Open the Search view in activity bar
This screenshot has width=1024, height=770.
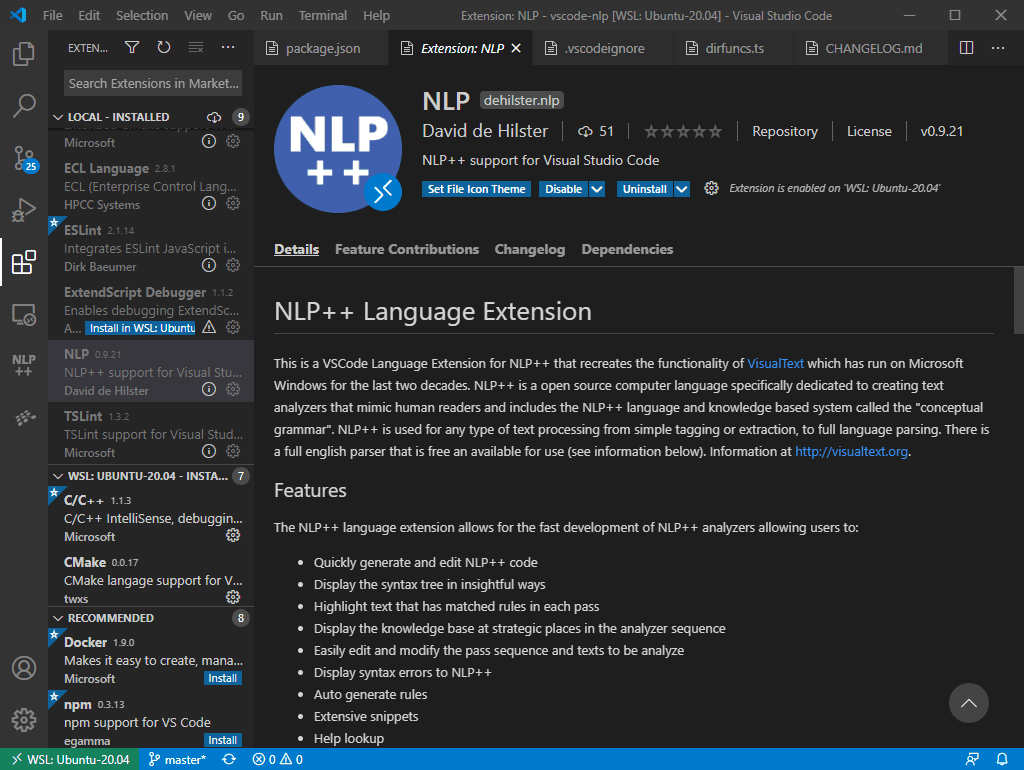tap(24, 105)
